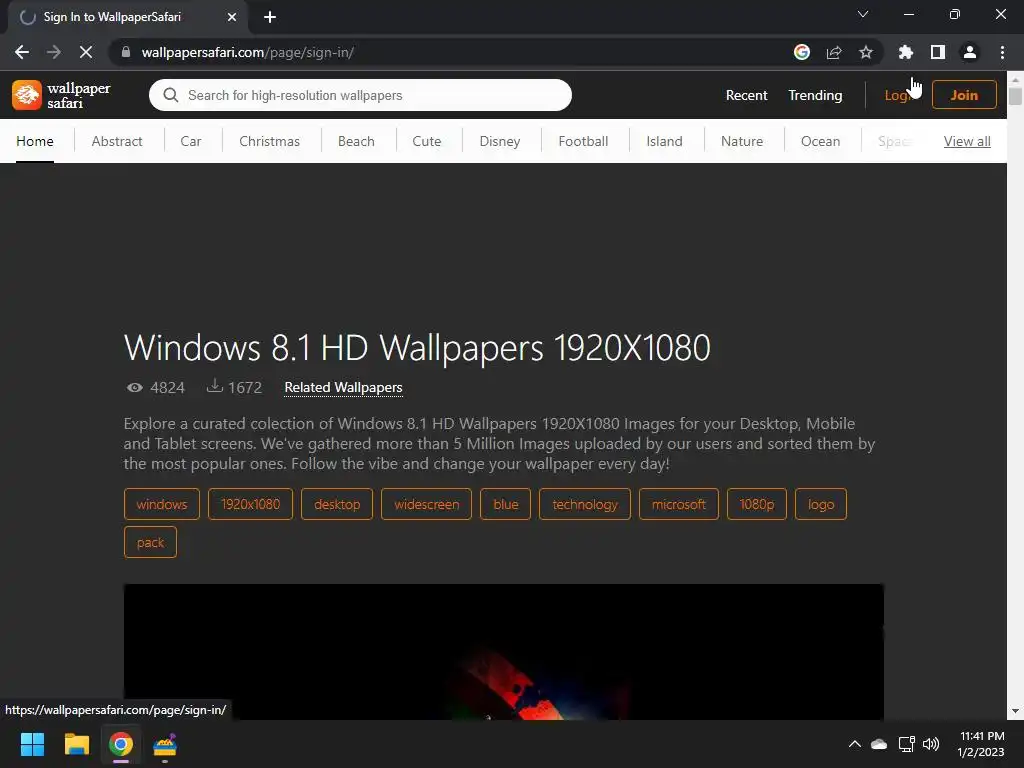Open Chrome profile avatar
This screenshot has width=1024, height=768.
pyautogui.click(x=970, y=52)
